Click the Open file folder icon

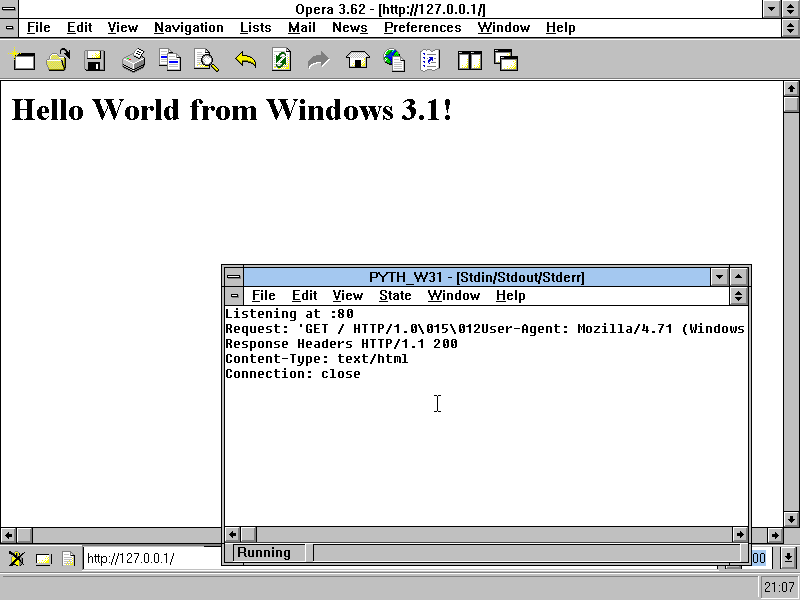tap(58, 61)
